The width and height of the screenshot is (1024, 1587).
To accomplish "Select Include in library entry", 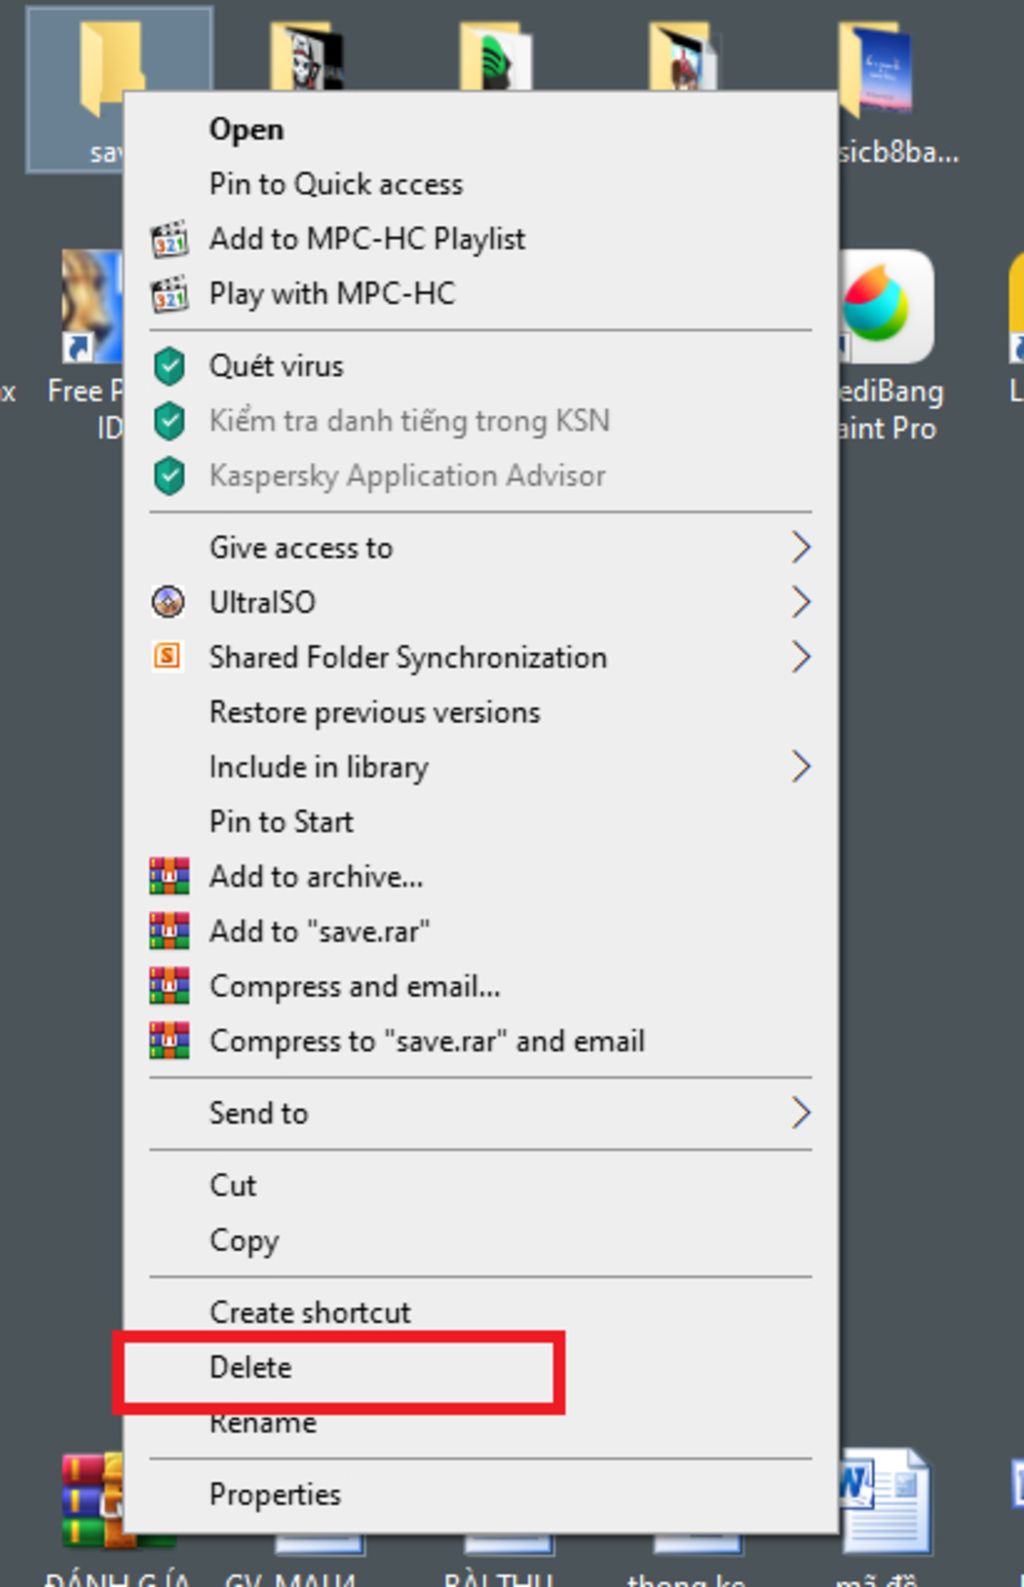I will tap(319, 767).
